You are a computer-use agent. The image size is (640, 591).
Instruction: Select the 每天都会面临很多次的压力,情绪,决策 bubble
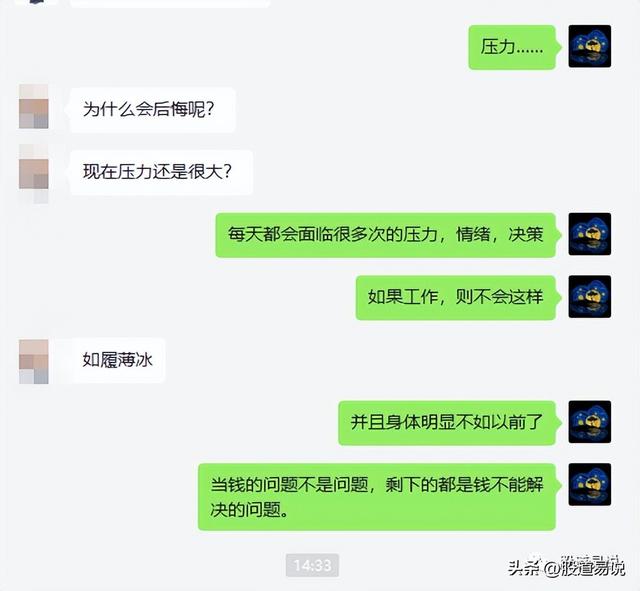385,235
